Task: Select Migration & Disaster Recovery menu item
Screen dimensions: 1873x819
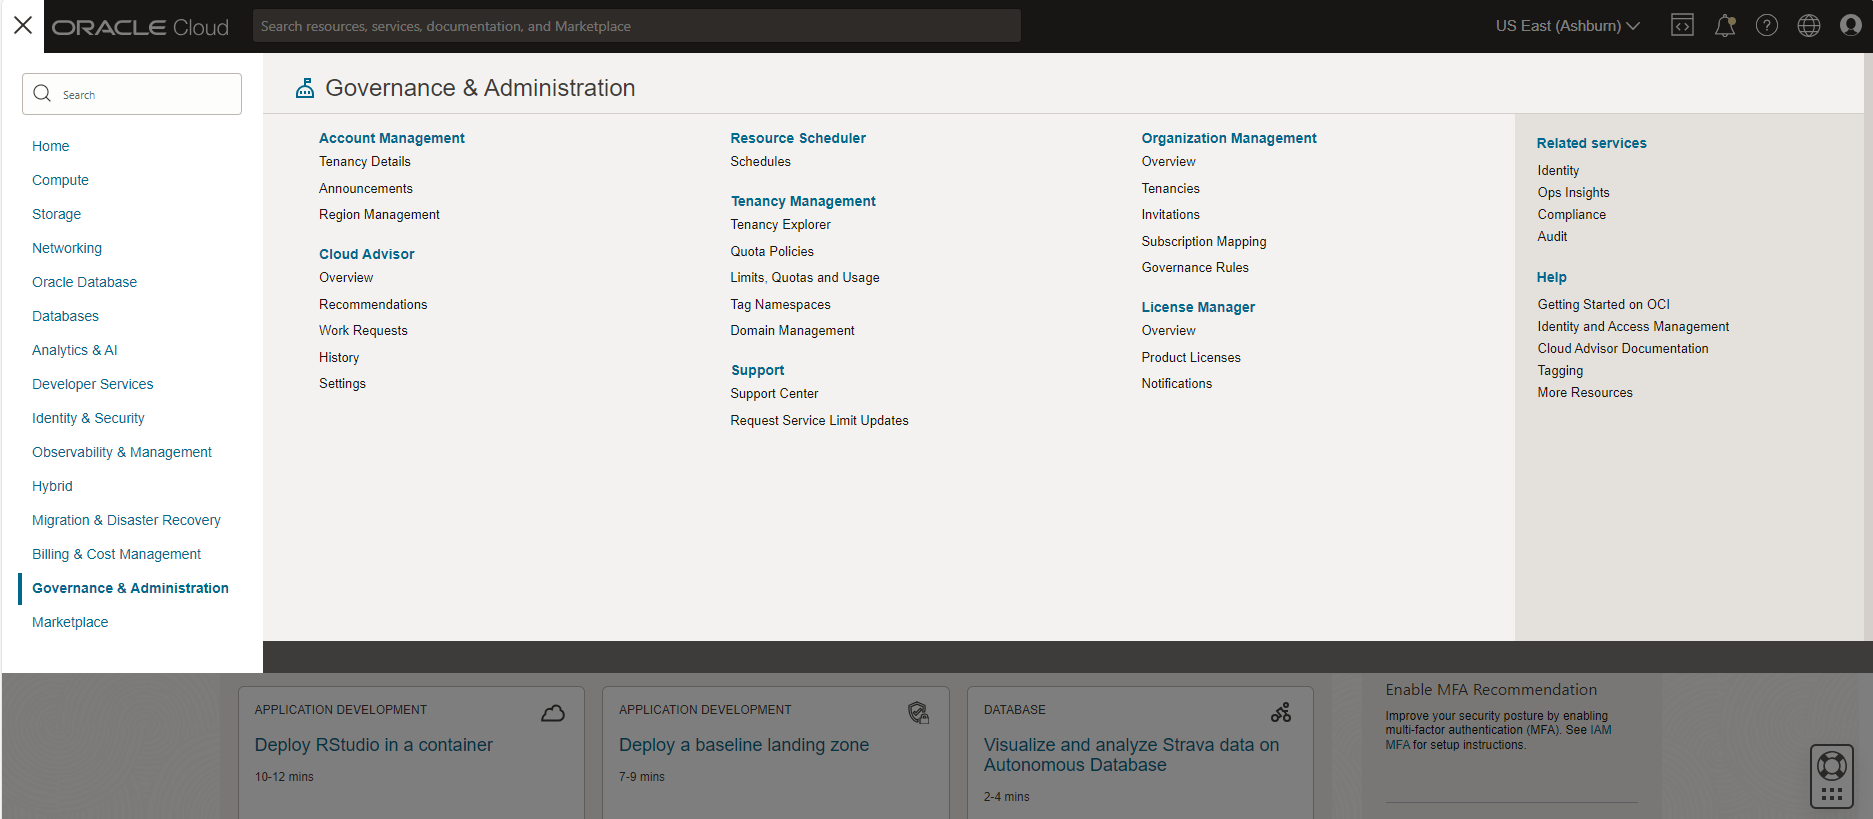Action: click(x=126, y=520)
